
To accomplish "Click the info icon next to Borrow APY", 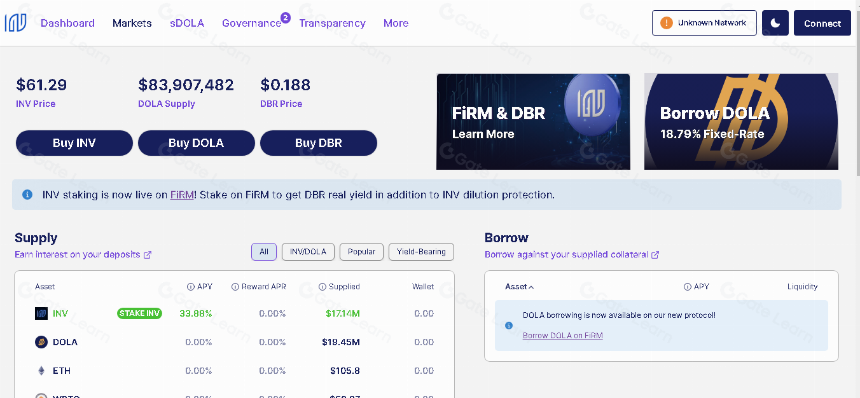I will click(687, 287).
